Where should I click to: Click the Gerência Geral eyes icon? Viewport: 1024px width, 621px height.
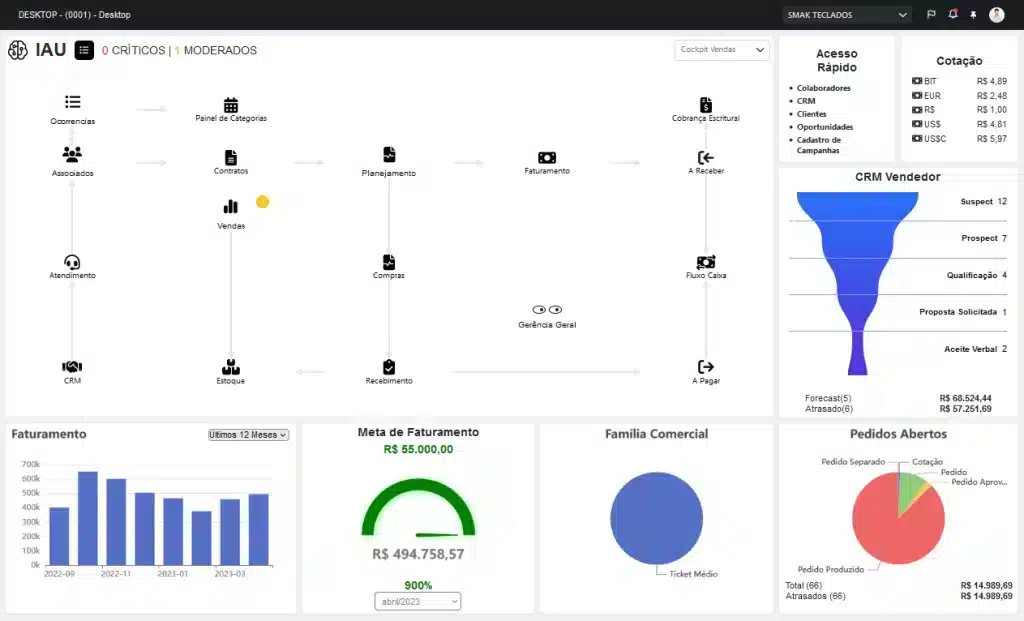click(546, 309)
